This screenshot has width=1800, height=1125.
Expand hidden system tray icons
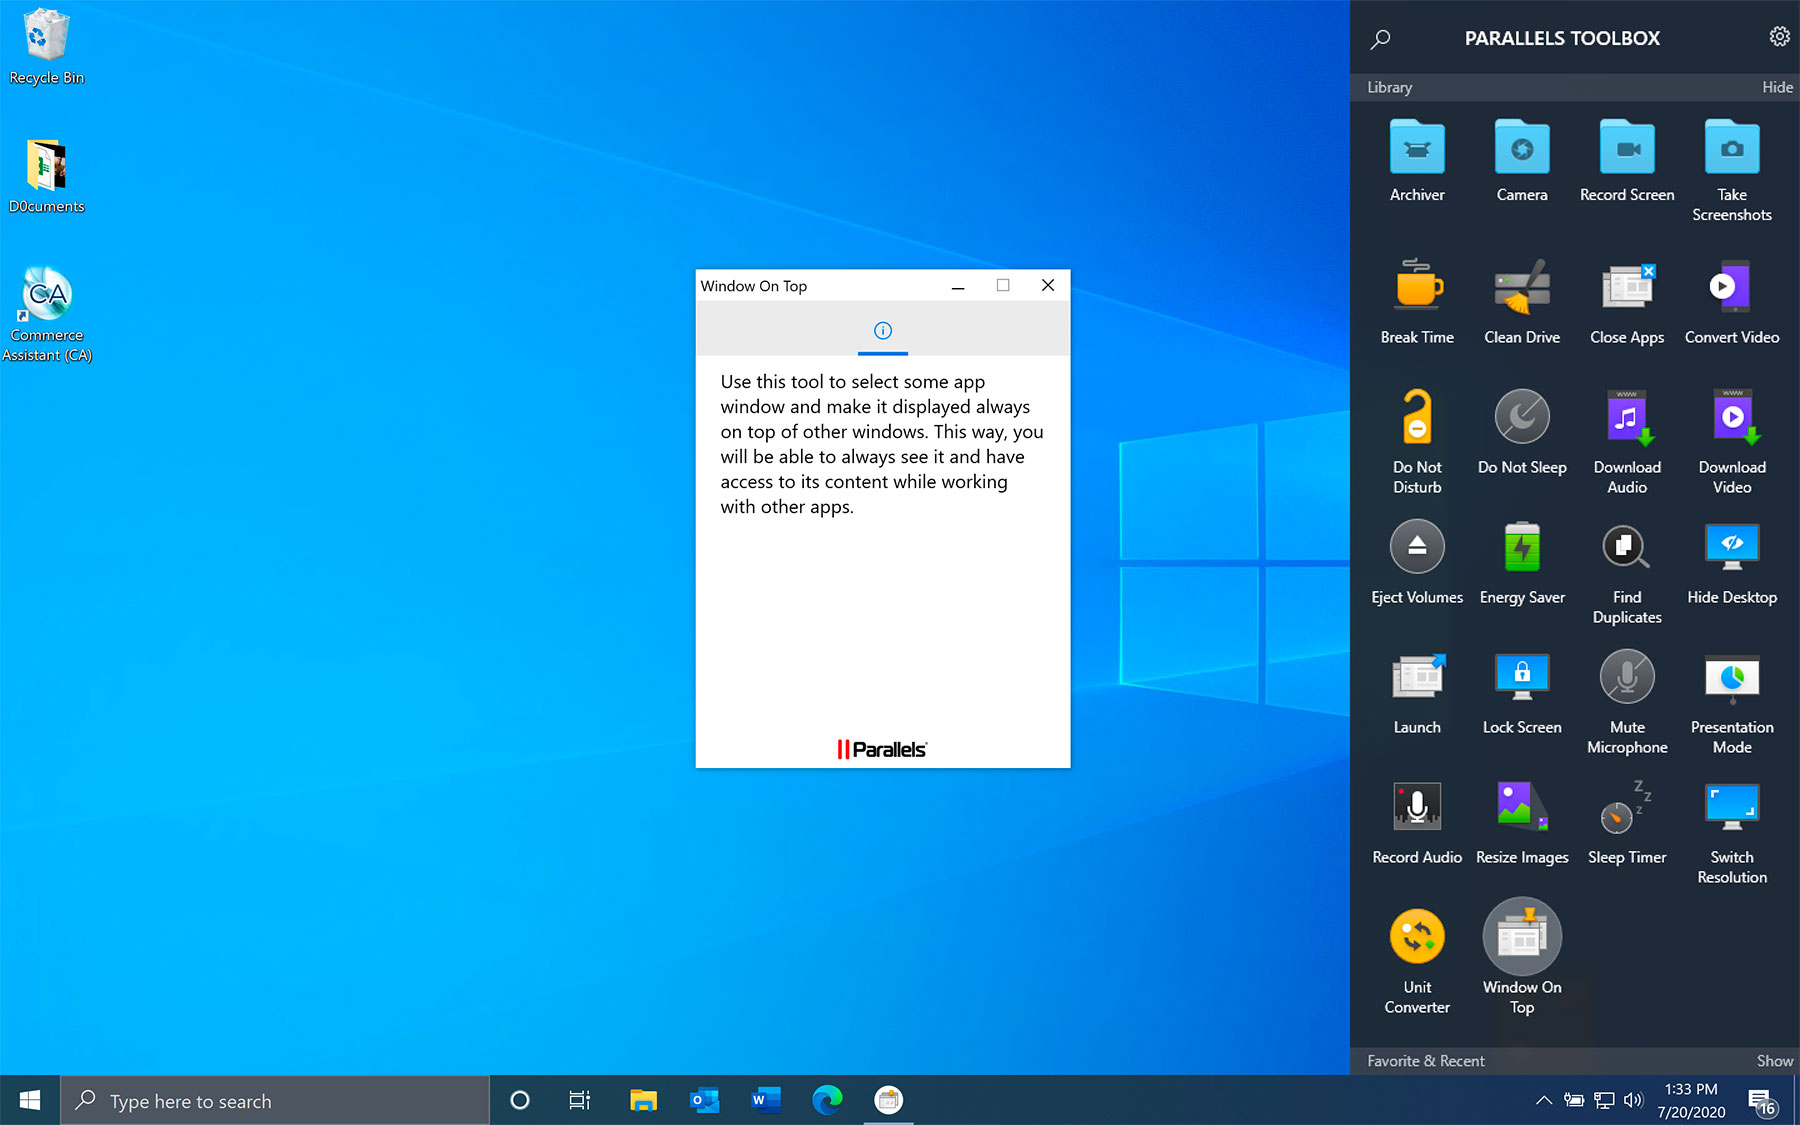point(1544,1100)
